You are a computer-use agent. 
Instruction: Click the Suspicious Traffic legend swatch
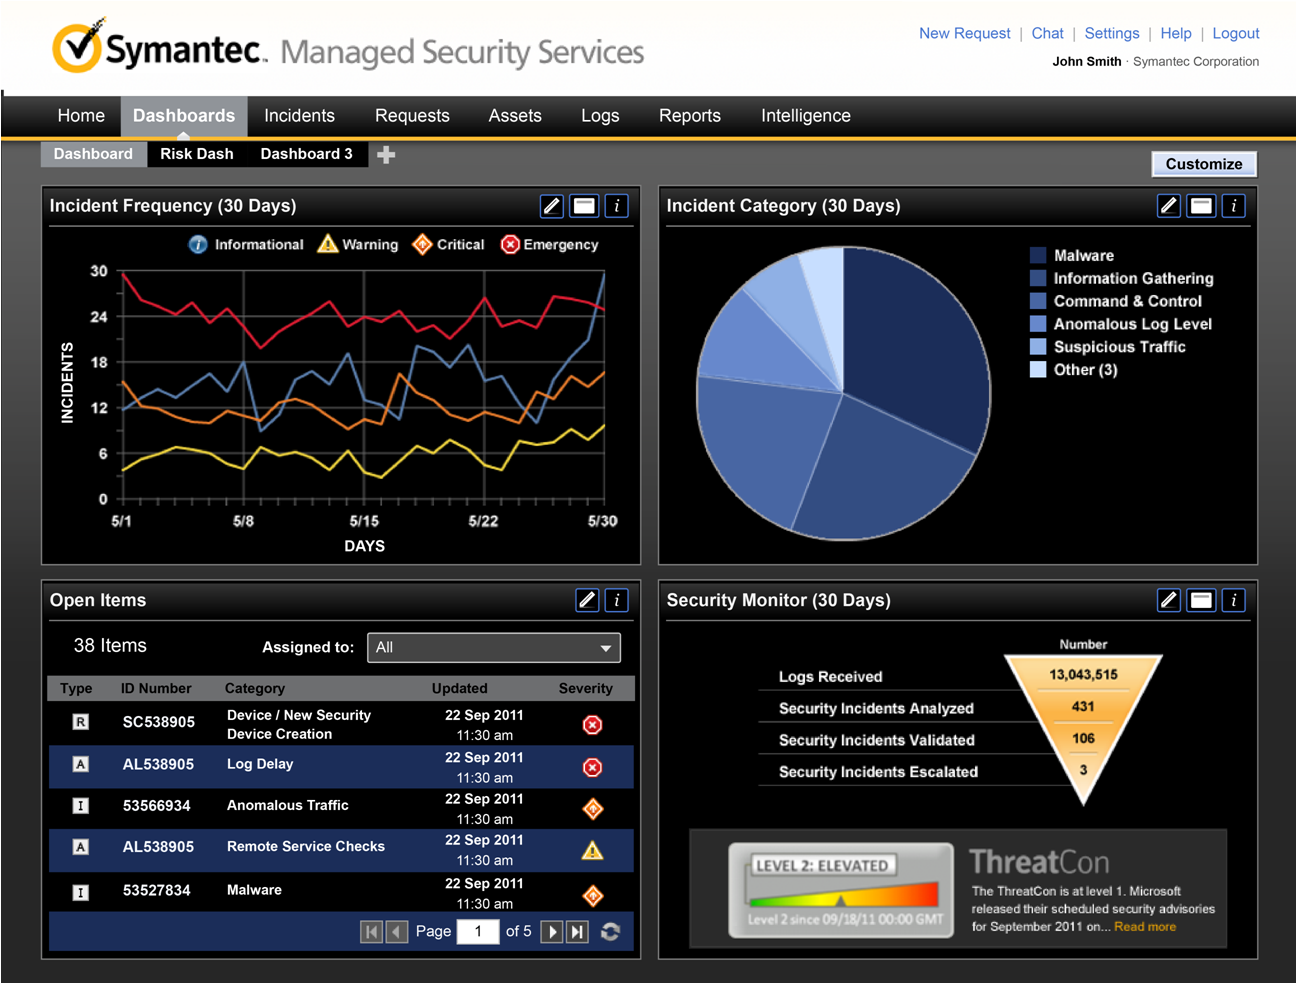[1038, 346]
